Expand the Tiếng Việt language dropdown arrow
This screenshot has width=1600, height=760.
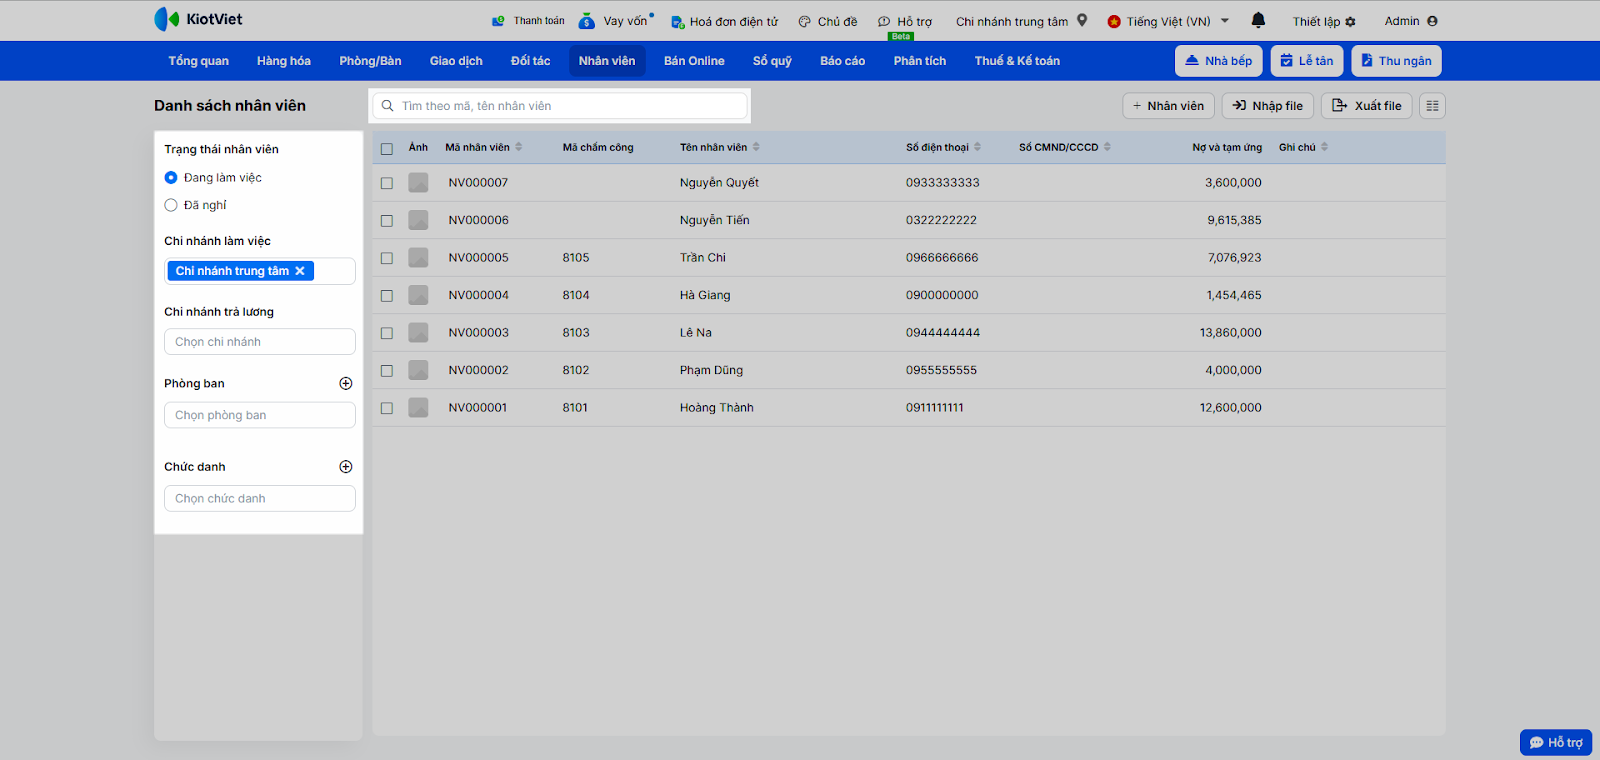pos(1225,20)
